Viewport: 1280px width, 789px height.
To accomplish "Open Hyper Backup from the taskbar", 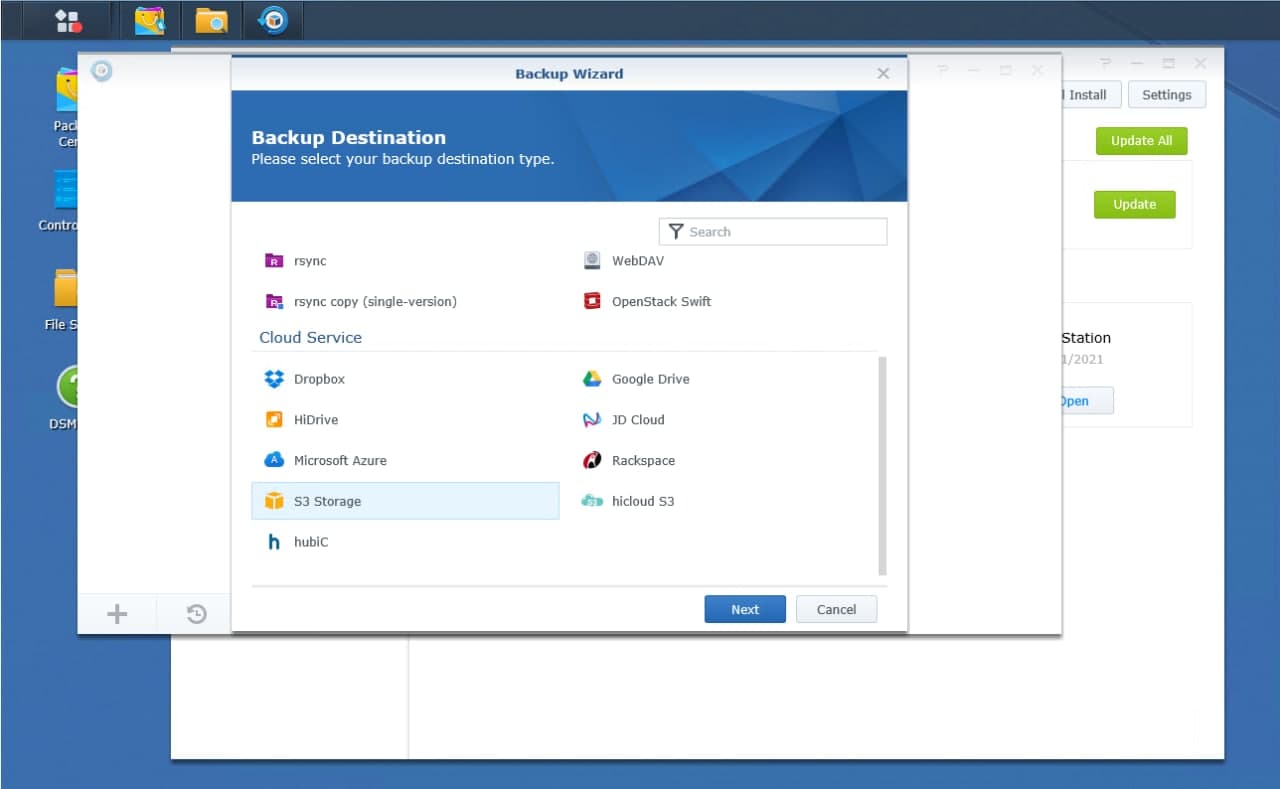I will (272, 20).
